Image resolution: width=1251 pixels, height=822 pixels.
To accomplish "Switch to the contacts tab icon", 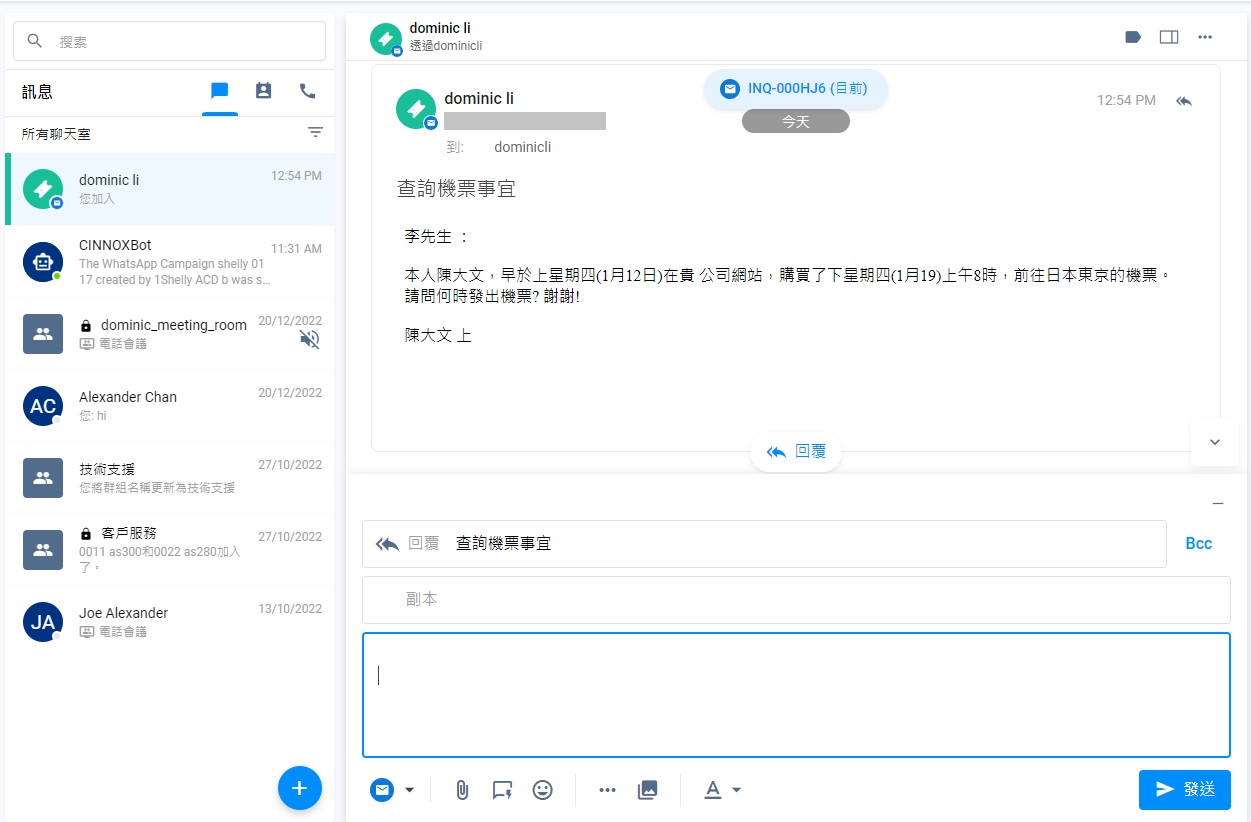I will (x=263, y=91).
